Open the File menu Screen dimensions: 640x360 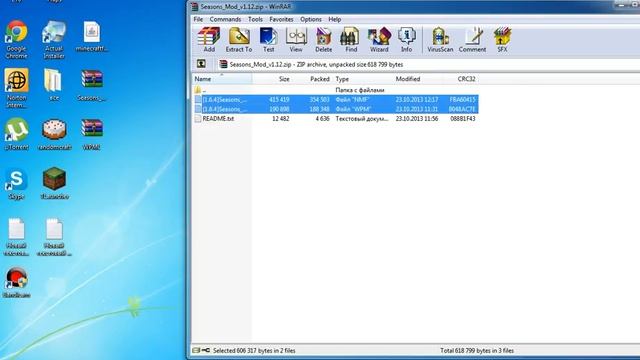click(198, 19)
